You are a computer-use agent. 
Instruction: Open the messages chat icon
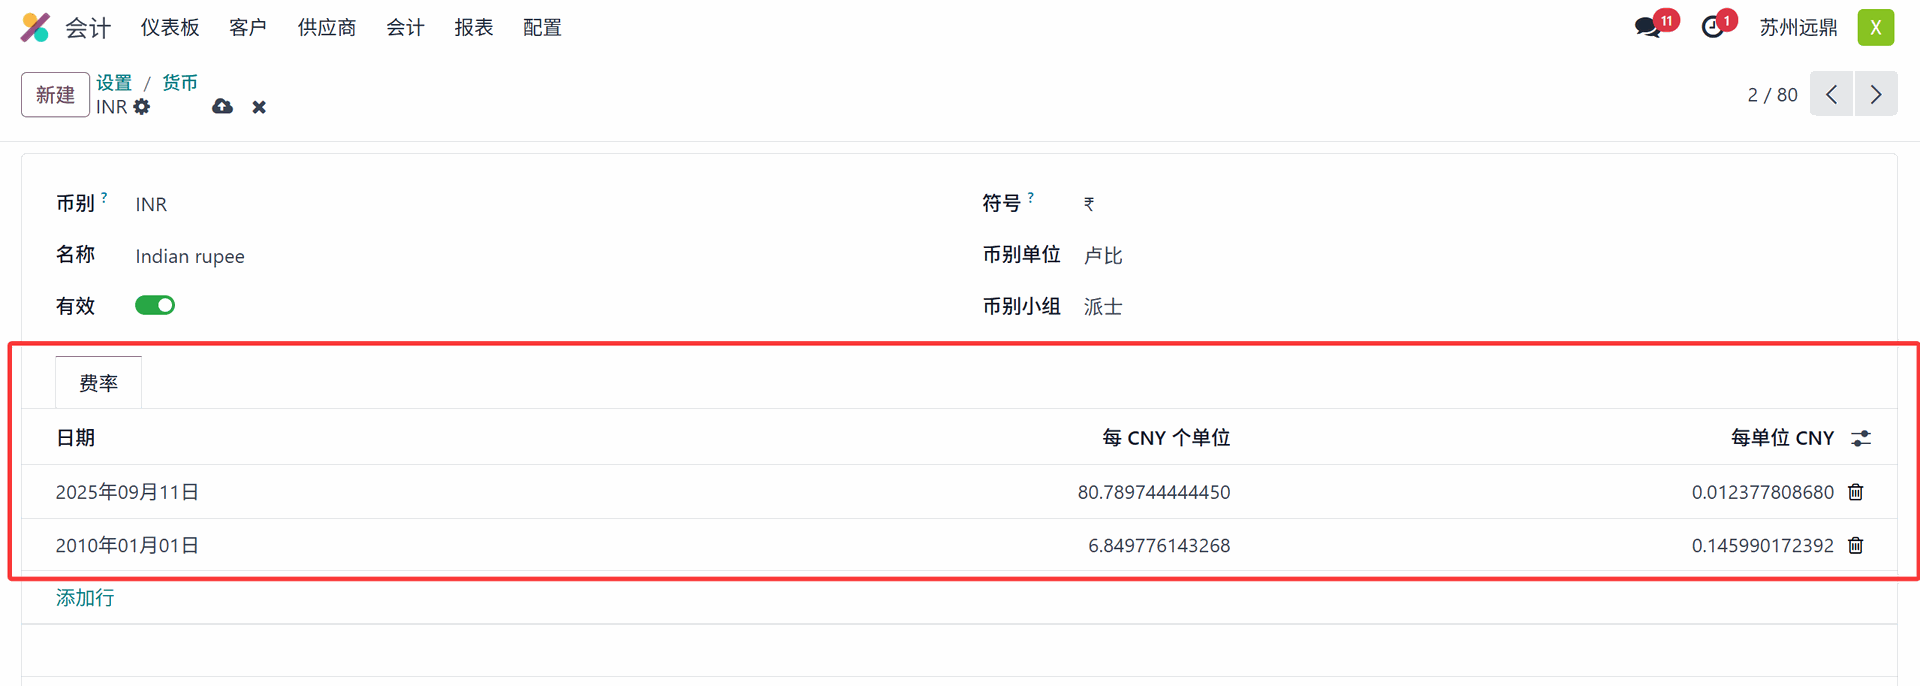click(1647, 27)
